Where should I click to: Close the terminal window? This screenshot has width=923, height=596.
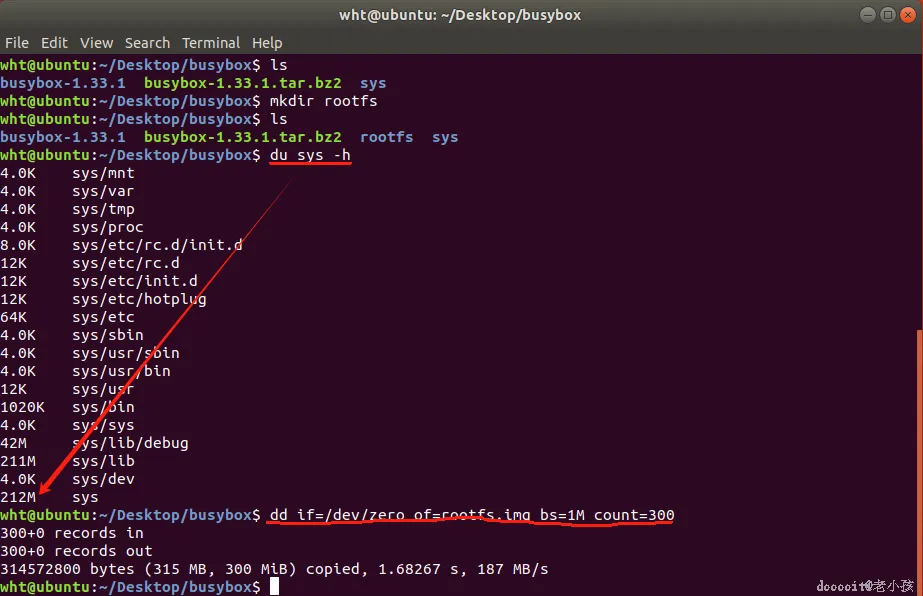[908, 15]
